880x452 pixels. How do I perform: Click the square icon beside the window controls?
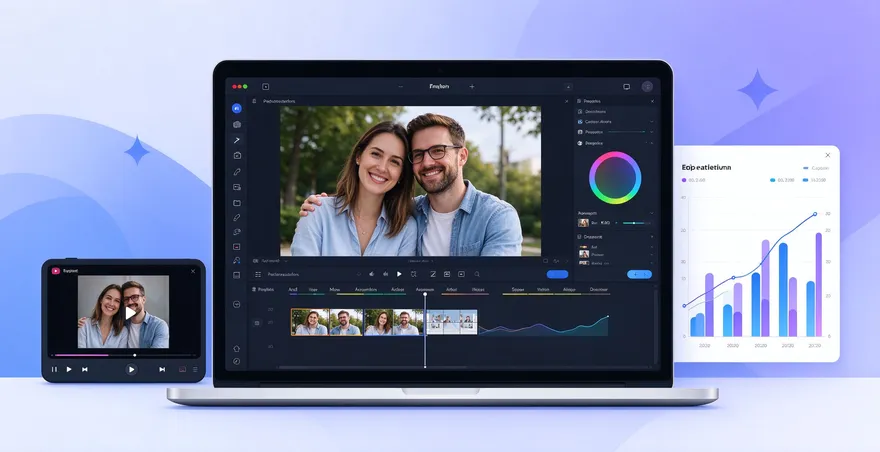coord(265,86)
